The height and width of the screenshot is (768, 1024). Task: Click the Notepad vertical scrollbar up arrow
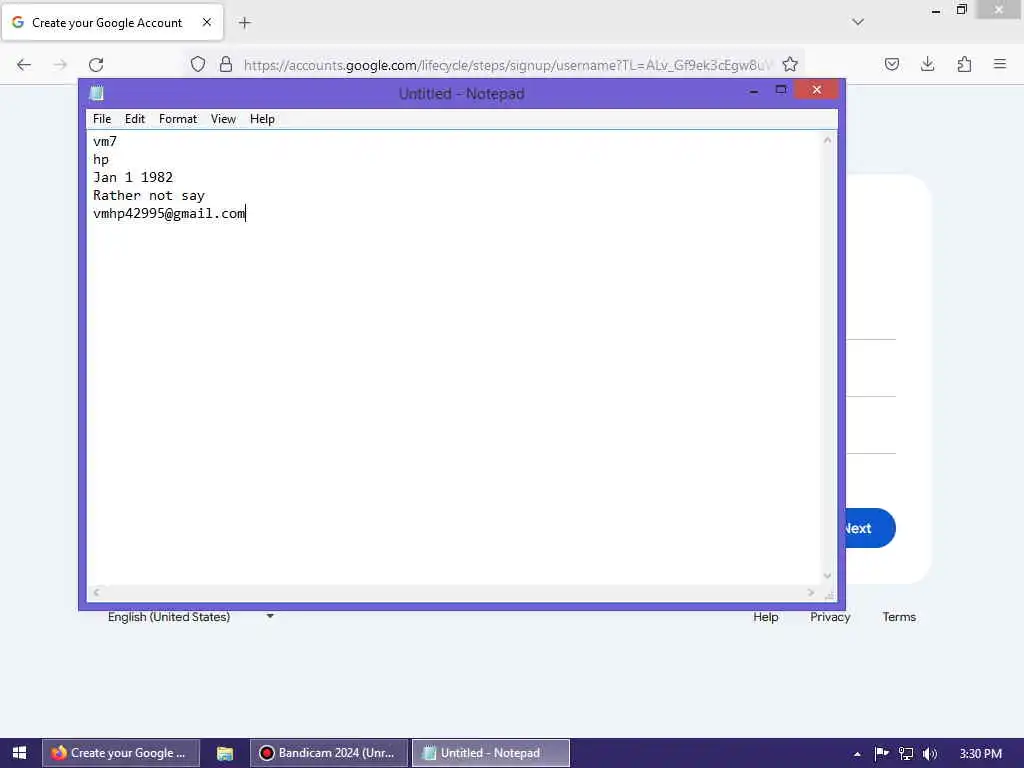coord(827,140)
